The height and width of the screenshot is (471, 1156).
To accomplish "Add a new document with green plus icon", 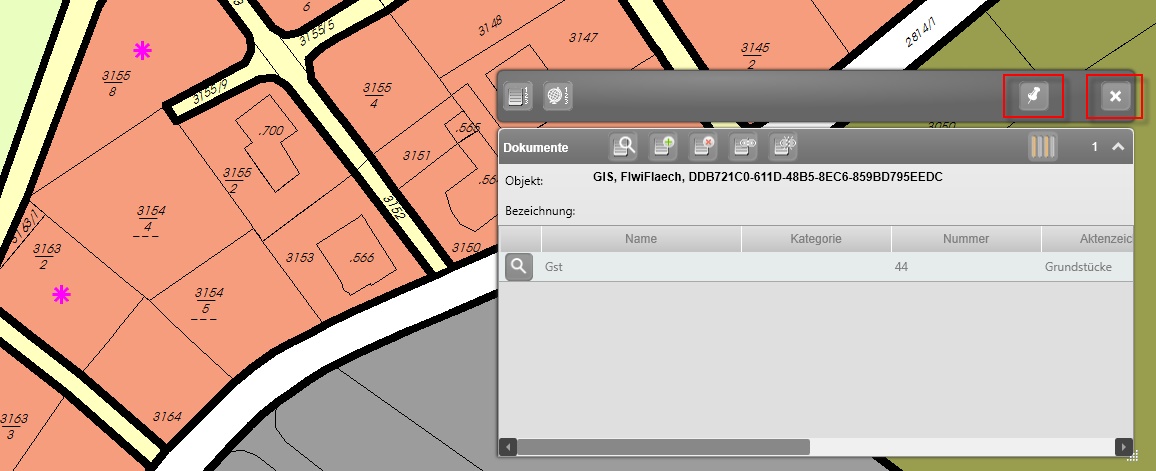I will [663, 147].
